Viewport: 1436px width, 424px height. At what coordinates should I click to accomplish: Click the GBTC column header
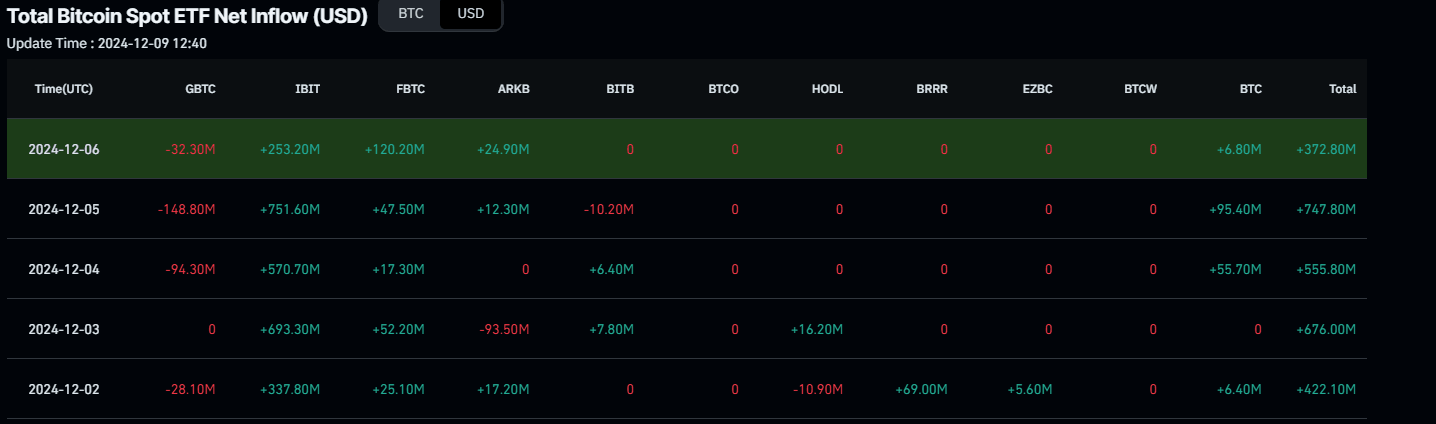point(200,89)
